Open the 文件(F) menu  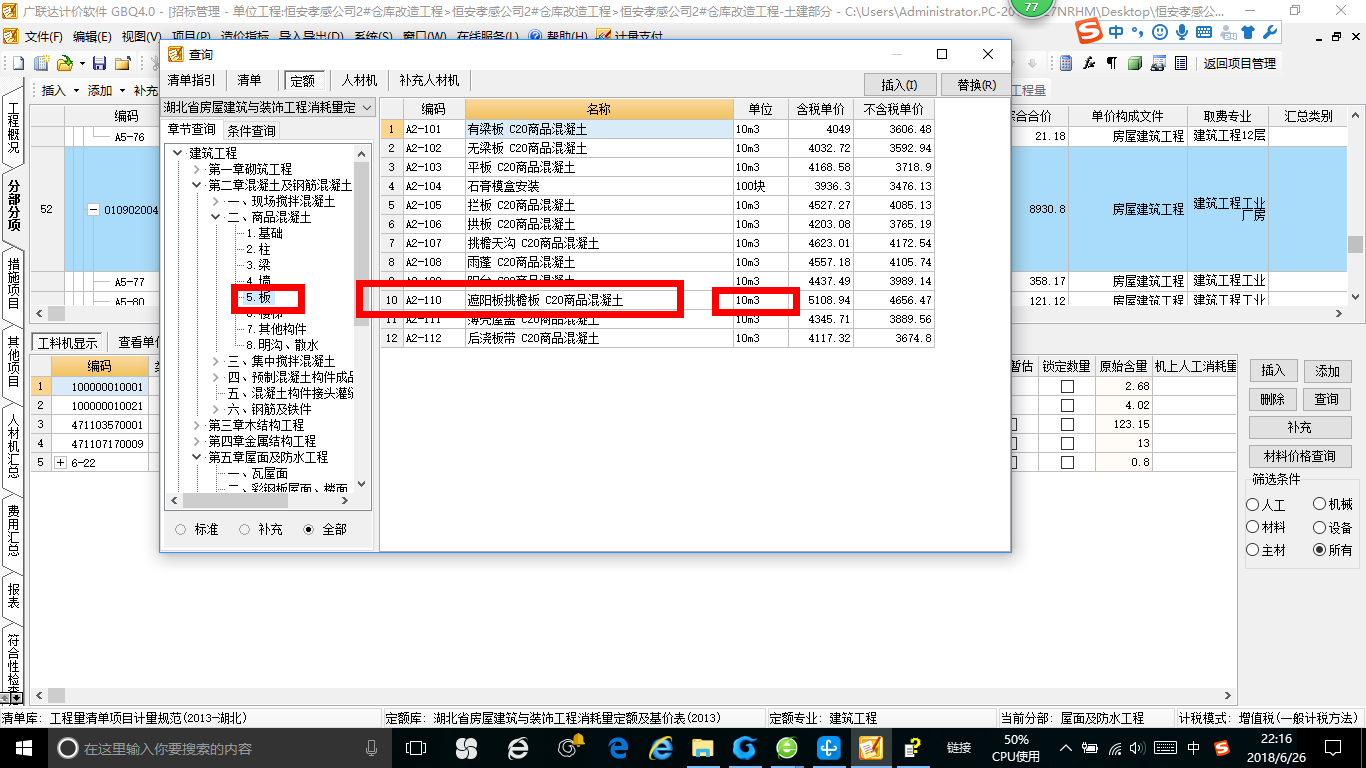(43, 36)
